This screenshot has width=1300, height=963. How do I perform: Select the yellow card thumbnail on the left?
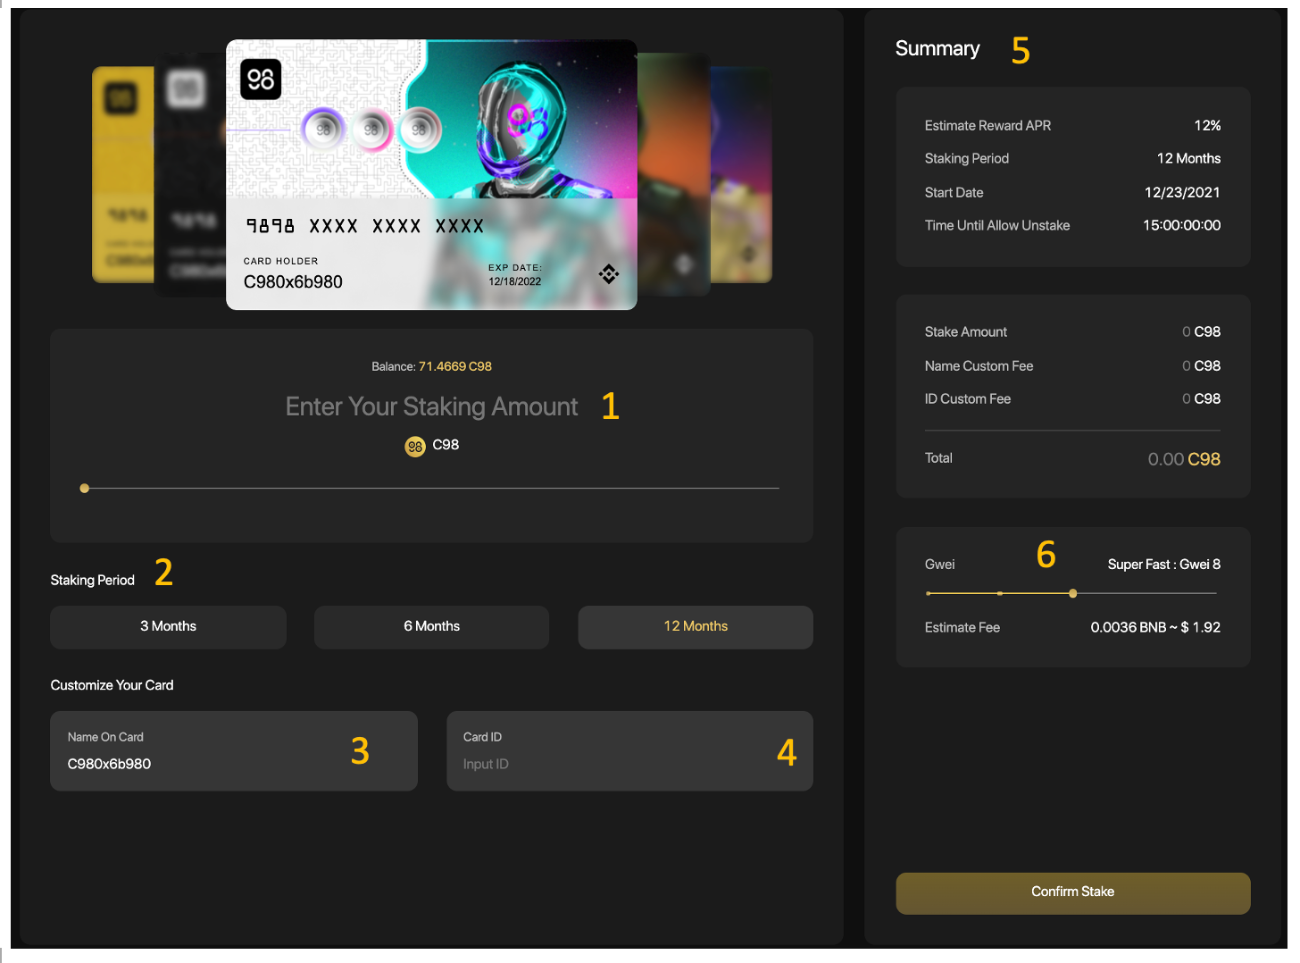tap(122, 175)
